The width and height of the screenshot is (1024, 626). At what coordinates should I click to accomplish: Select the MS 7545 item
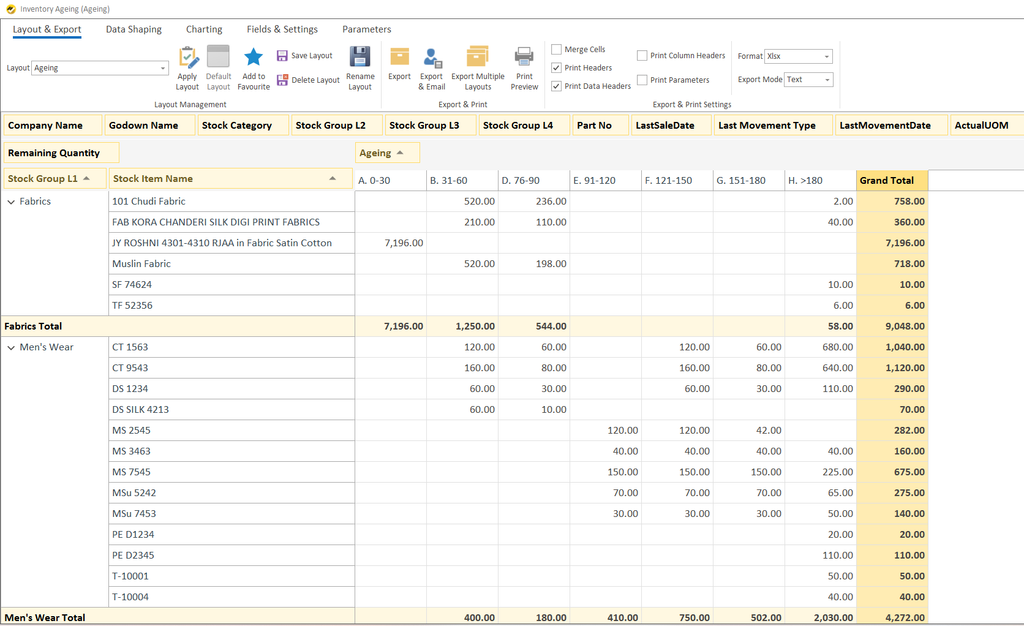tap(232, 472)
